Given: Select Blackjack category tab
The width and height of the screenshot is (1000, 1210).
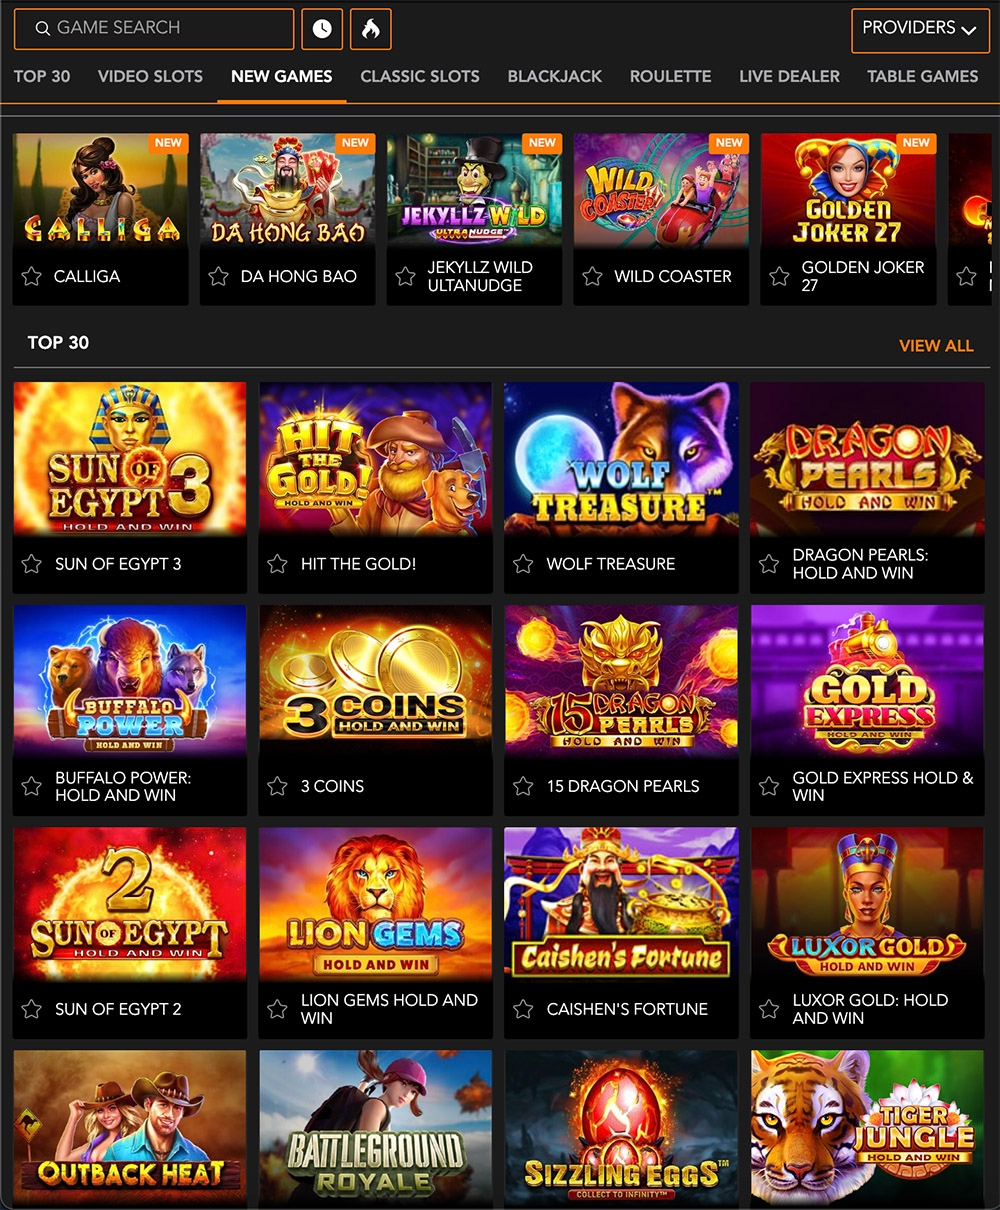Looking at the screenshot, I should tap(555, 76).
